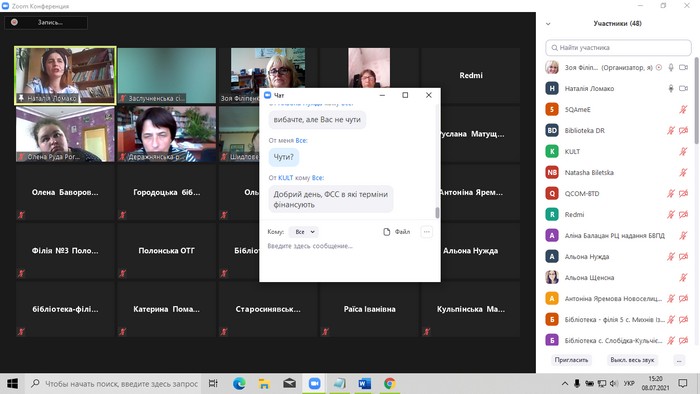Image resolution: width=700 pixels, height=394 pixels.
Task: Click the participants list scrollbar
Action: (696, 100)
